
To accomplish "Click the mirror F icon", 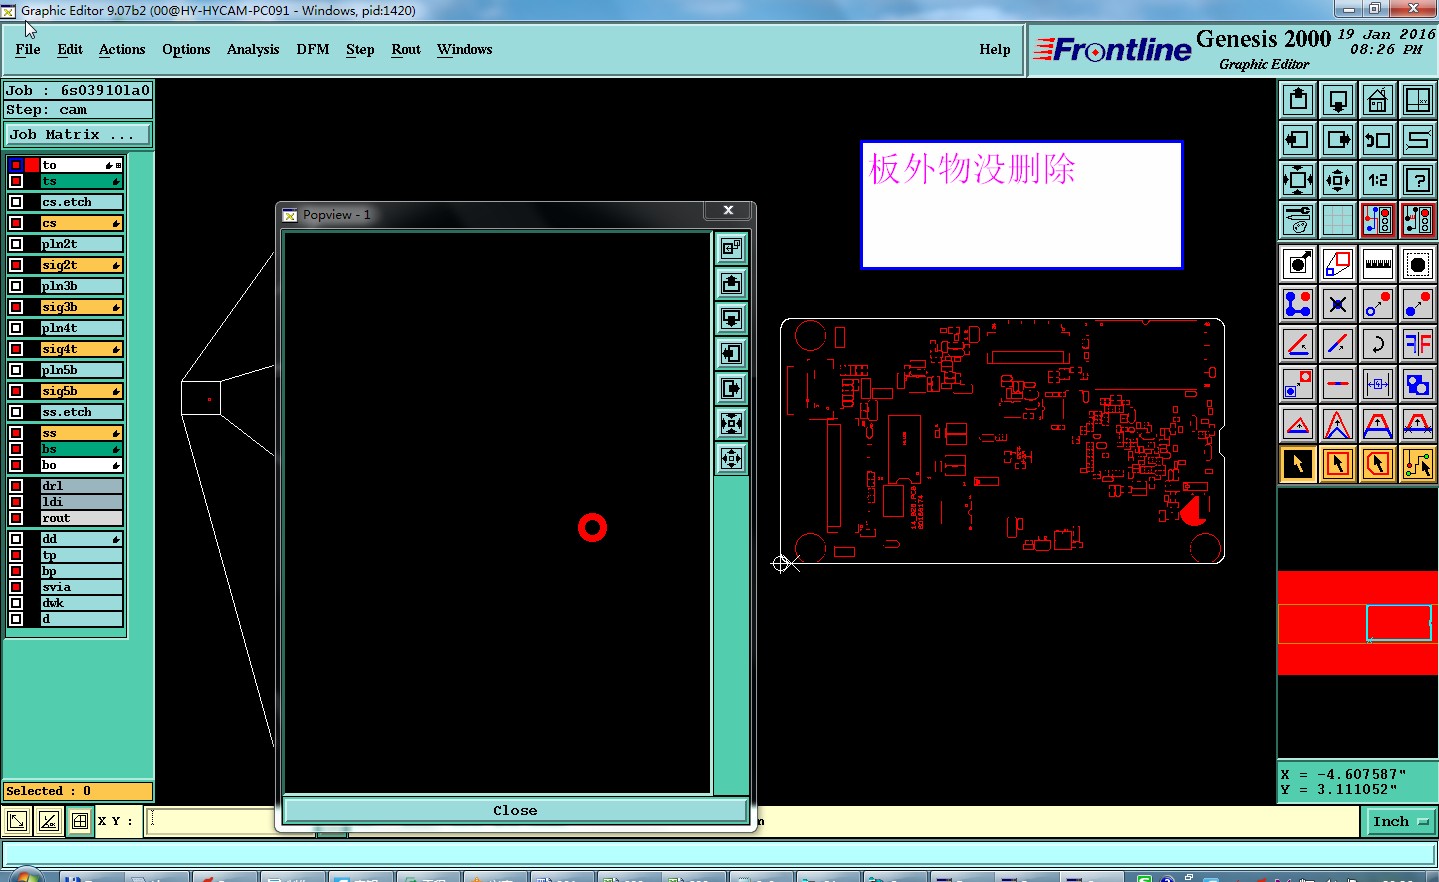I will pos(1418,344).
